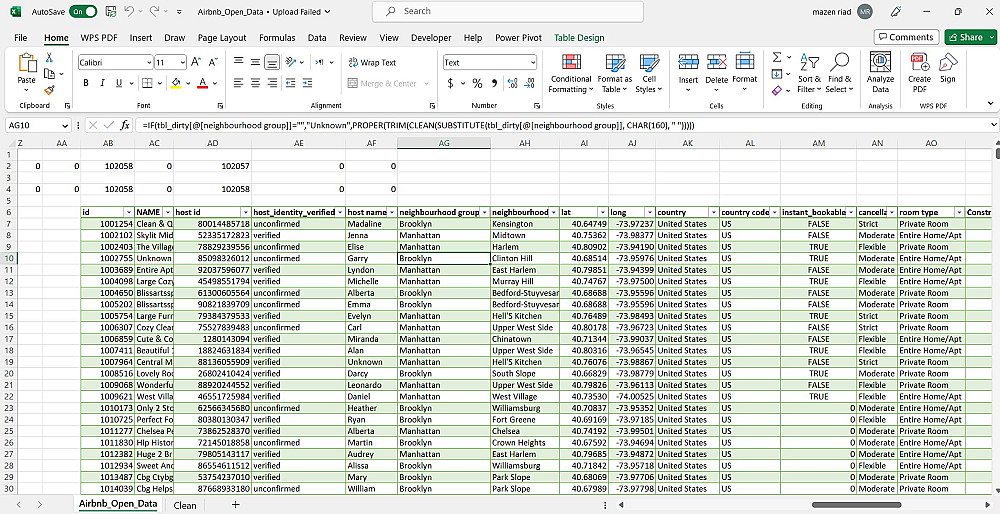Click the Sort & Filter icon
Screen dimensions: 1000x514
(x=809, y=74)
